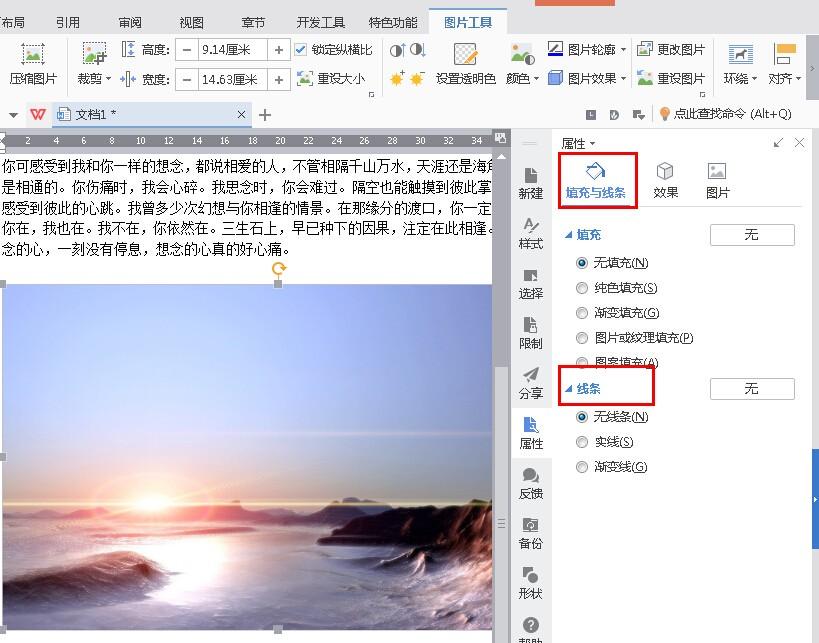Increase picture contrast icon
This screenshot has height=643, width=819.
pos(397,50)
